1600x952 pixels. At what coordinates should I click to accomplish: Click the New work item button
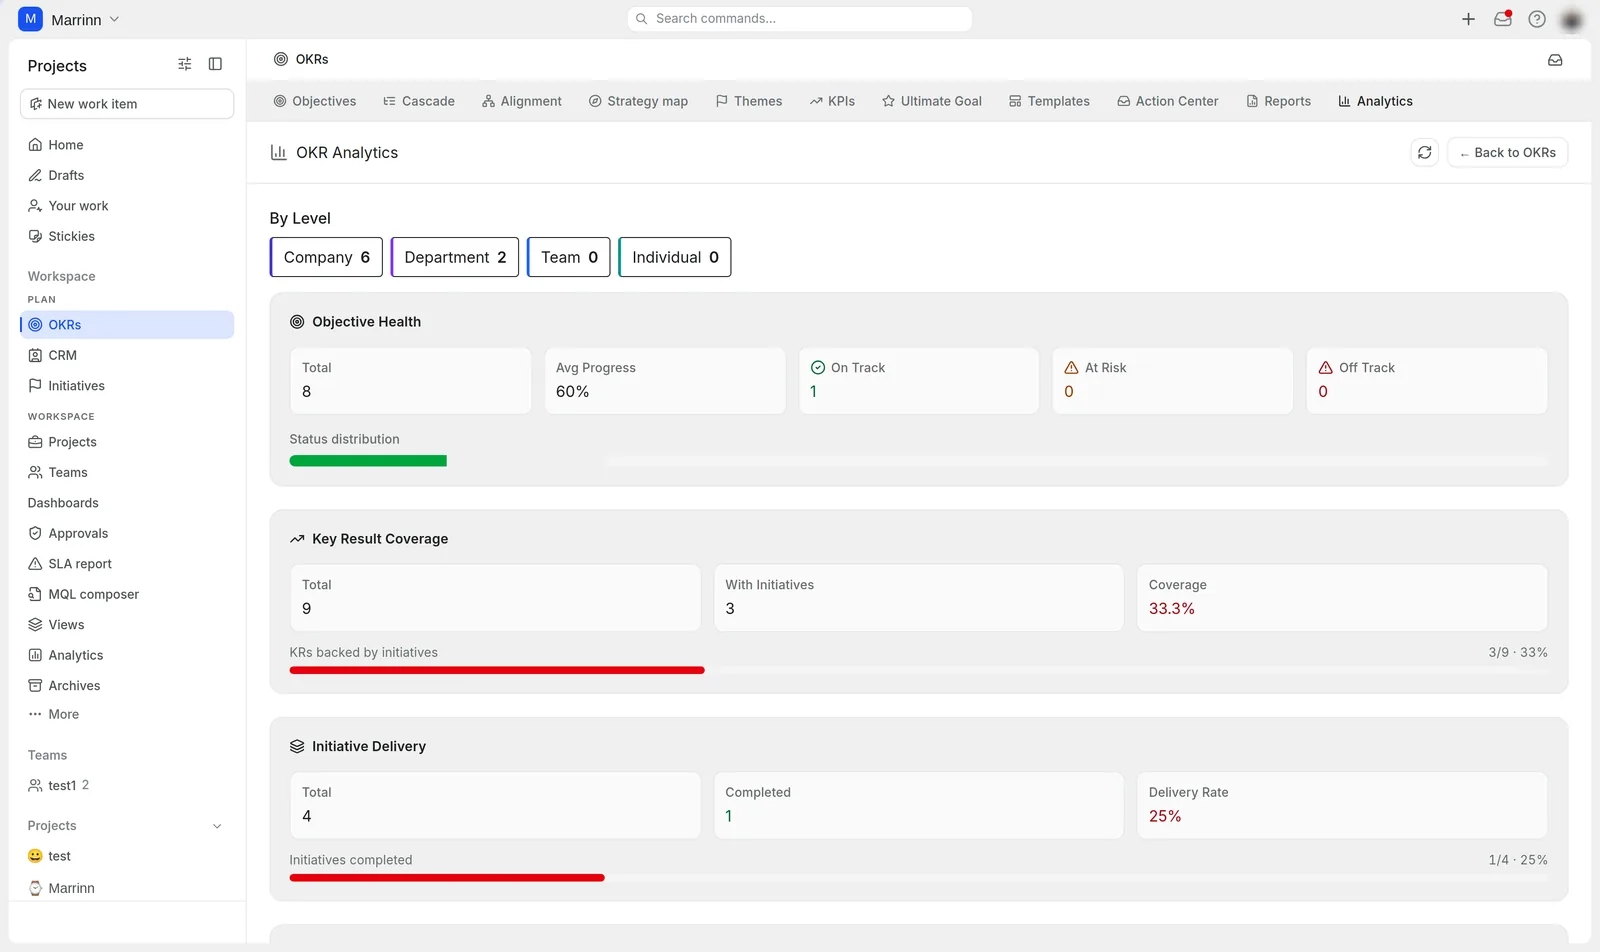click(127, 104)
